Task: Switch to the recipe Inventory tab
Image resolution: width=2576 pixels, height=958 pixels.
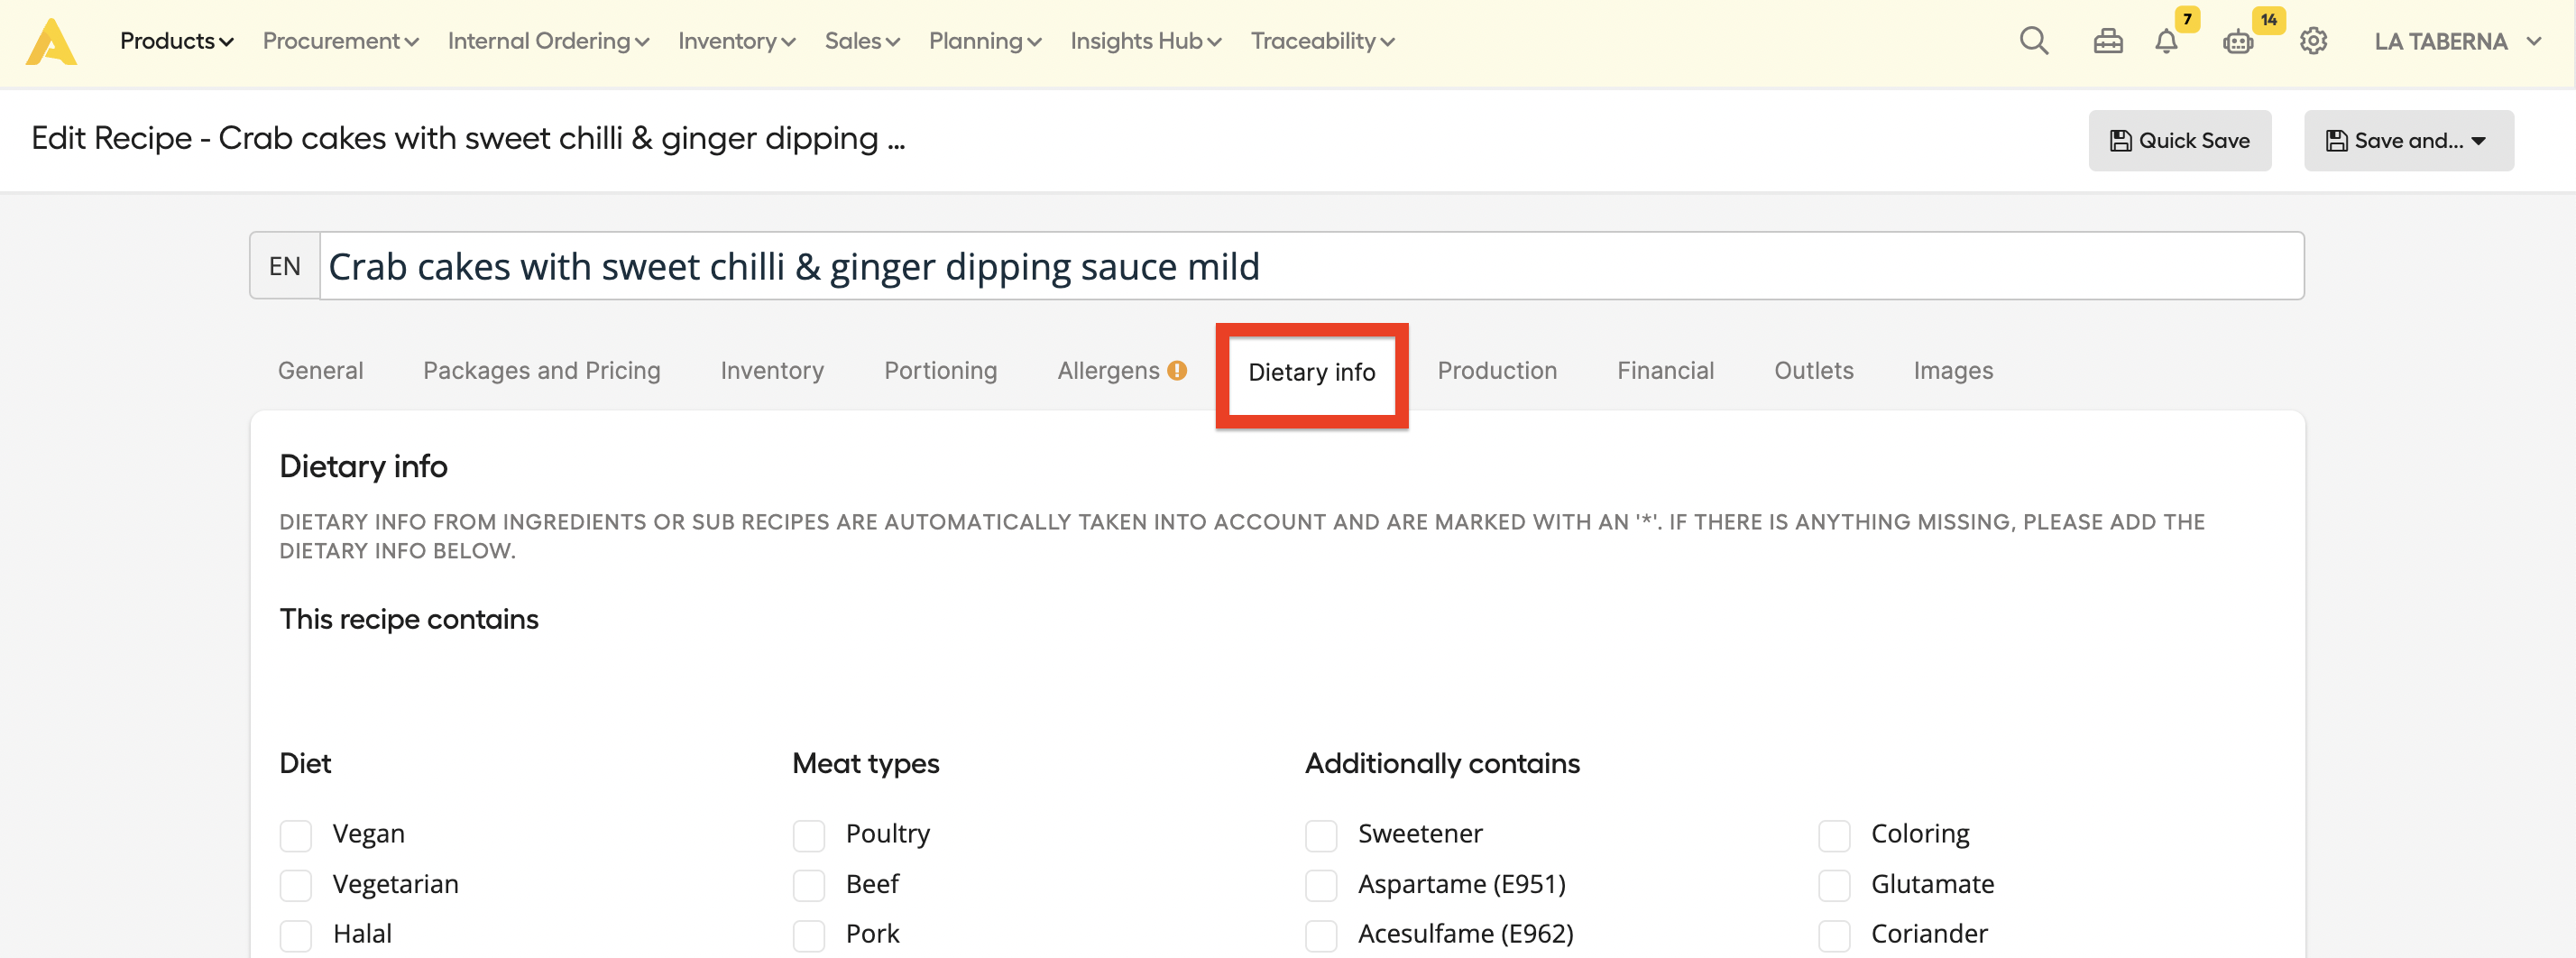Action: pyautogui.click(x=772, y=370)
